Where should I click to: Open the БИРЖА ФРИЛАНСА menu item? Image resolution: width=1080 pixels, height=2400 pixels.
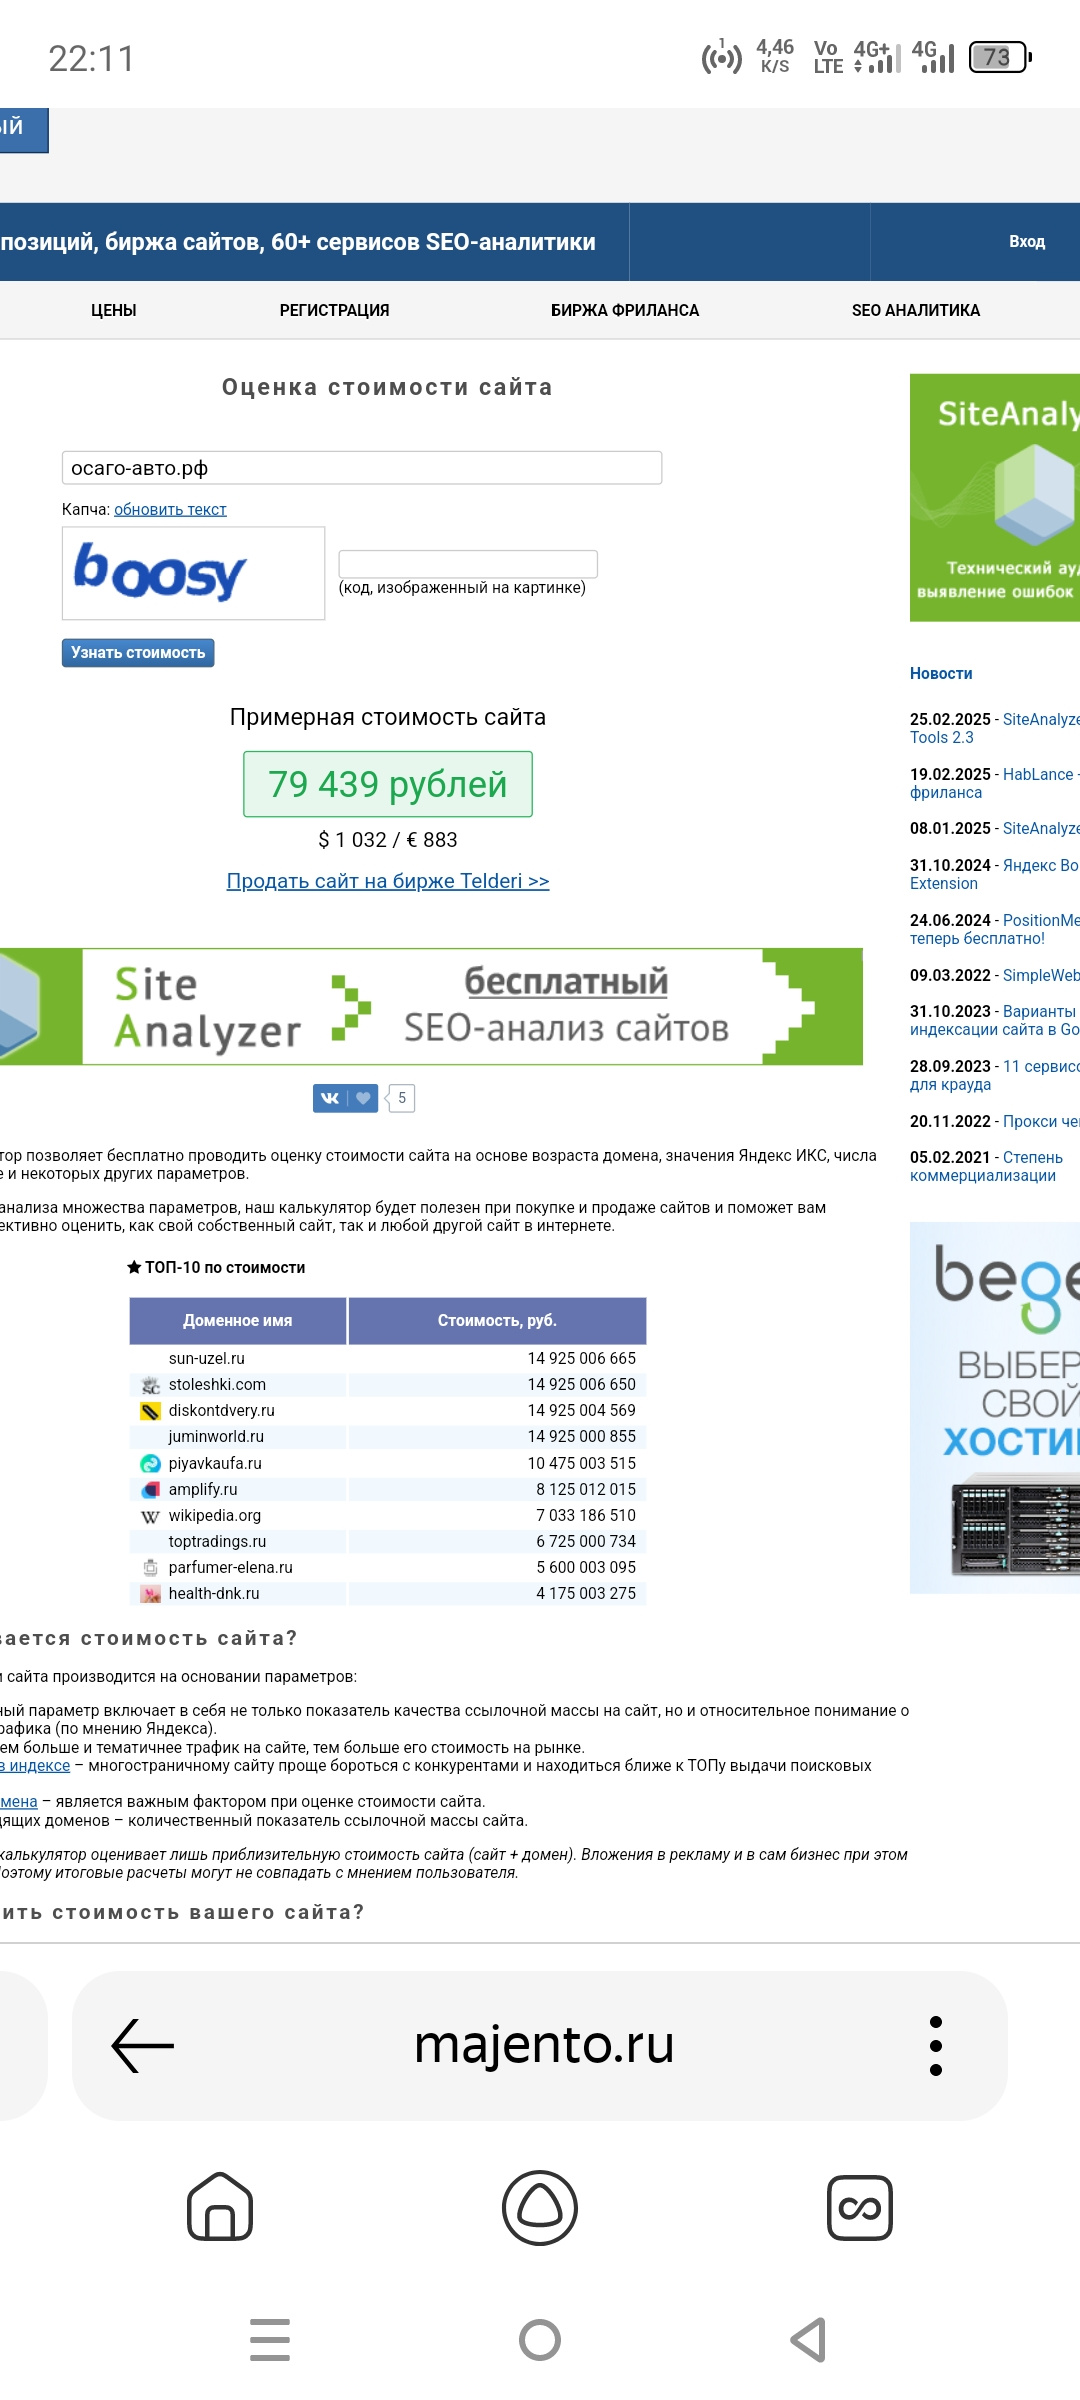click(625, 310)
